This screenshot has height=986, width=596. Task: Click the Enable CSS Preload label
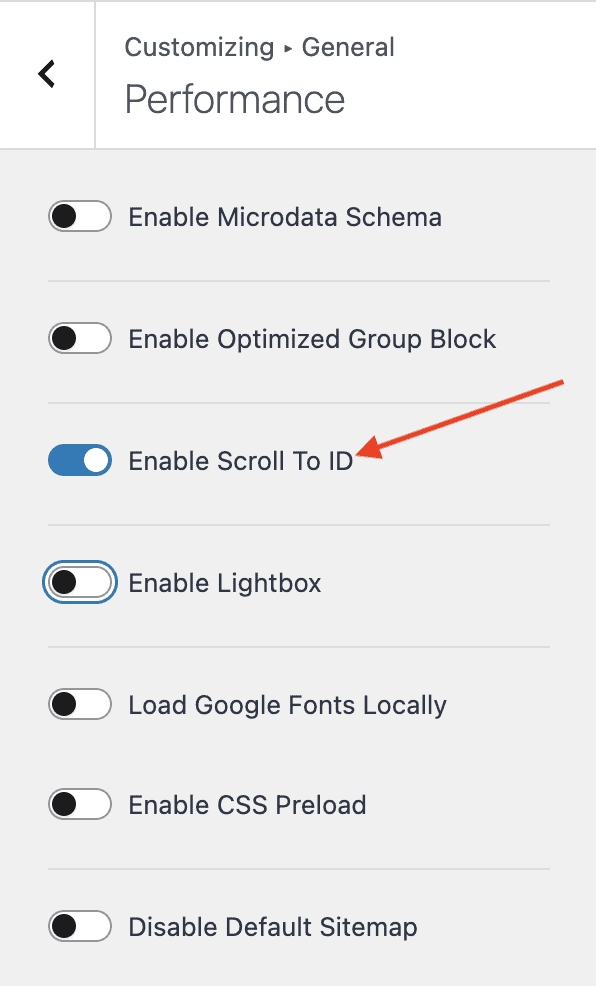[x=247, y=804]
